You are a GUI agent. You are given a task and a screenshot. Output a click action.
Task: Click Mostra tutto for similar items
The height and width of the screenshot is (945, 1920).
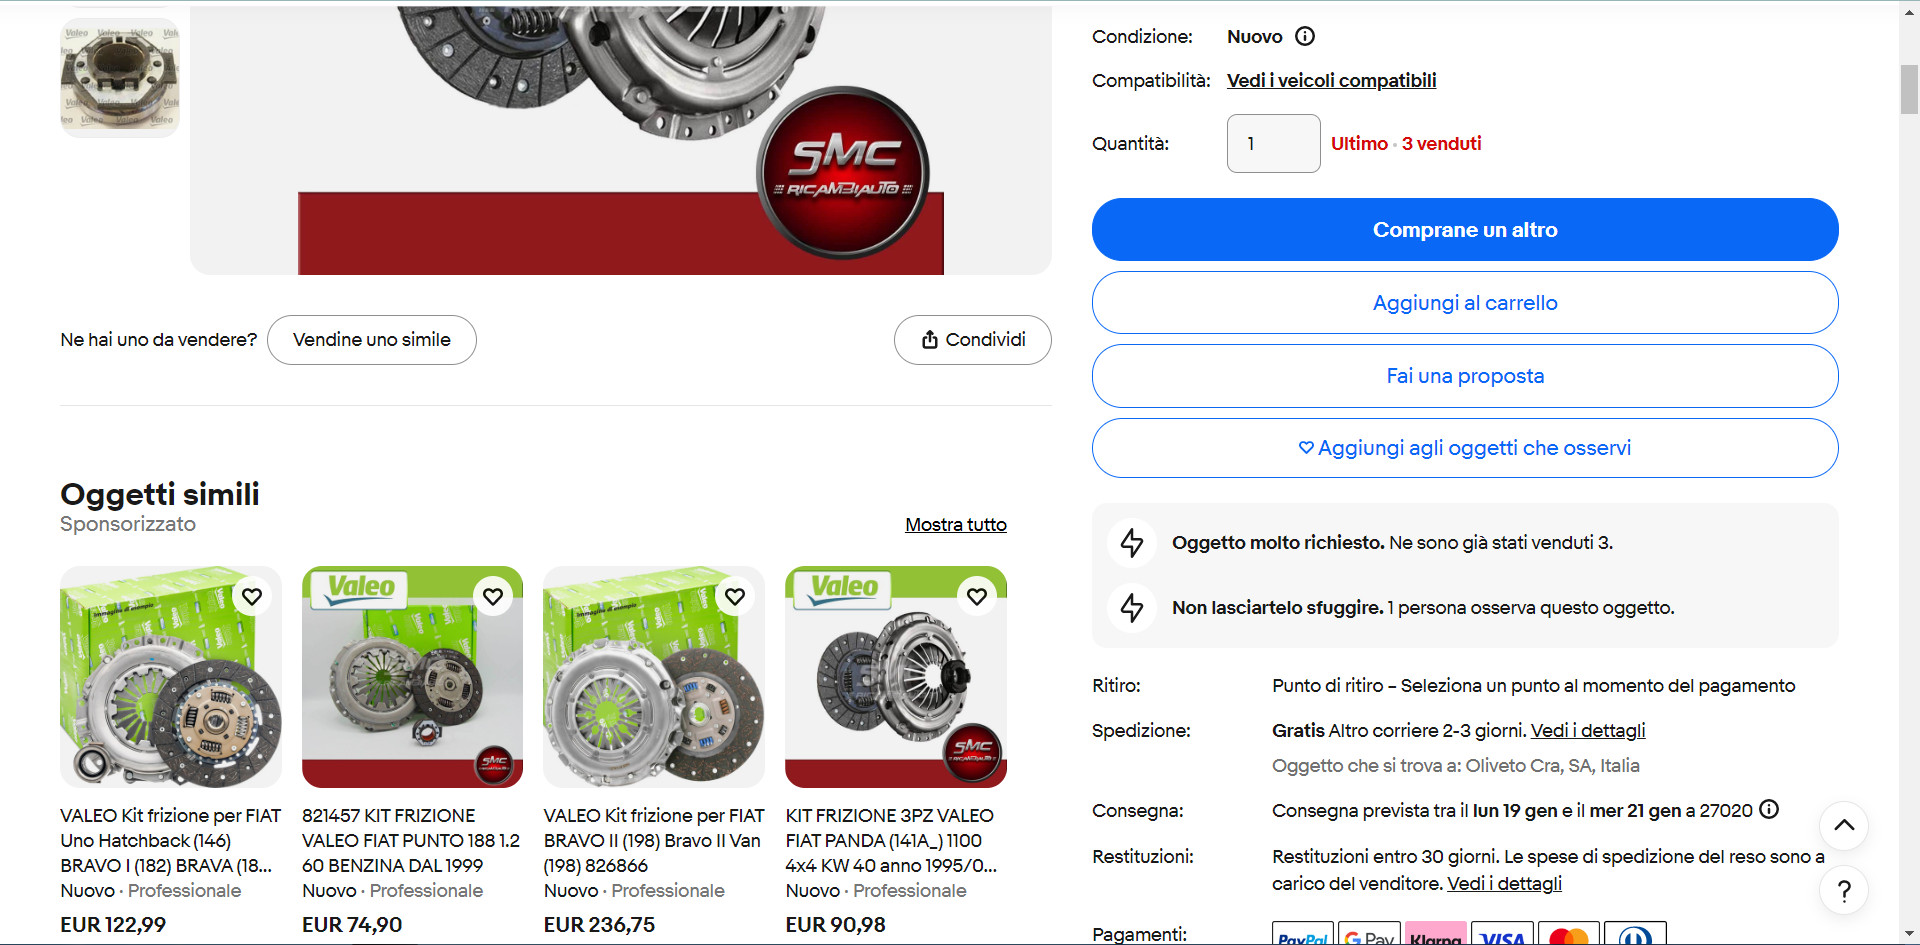[x=956, y=525]
